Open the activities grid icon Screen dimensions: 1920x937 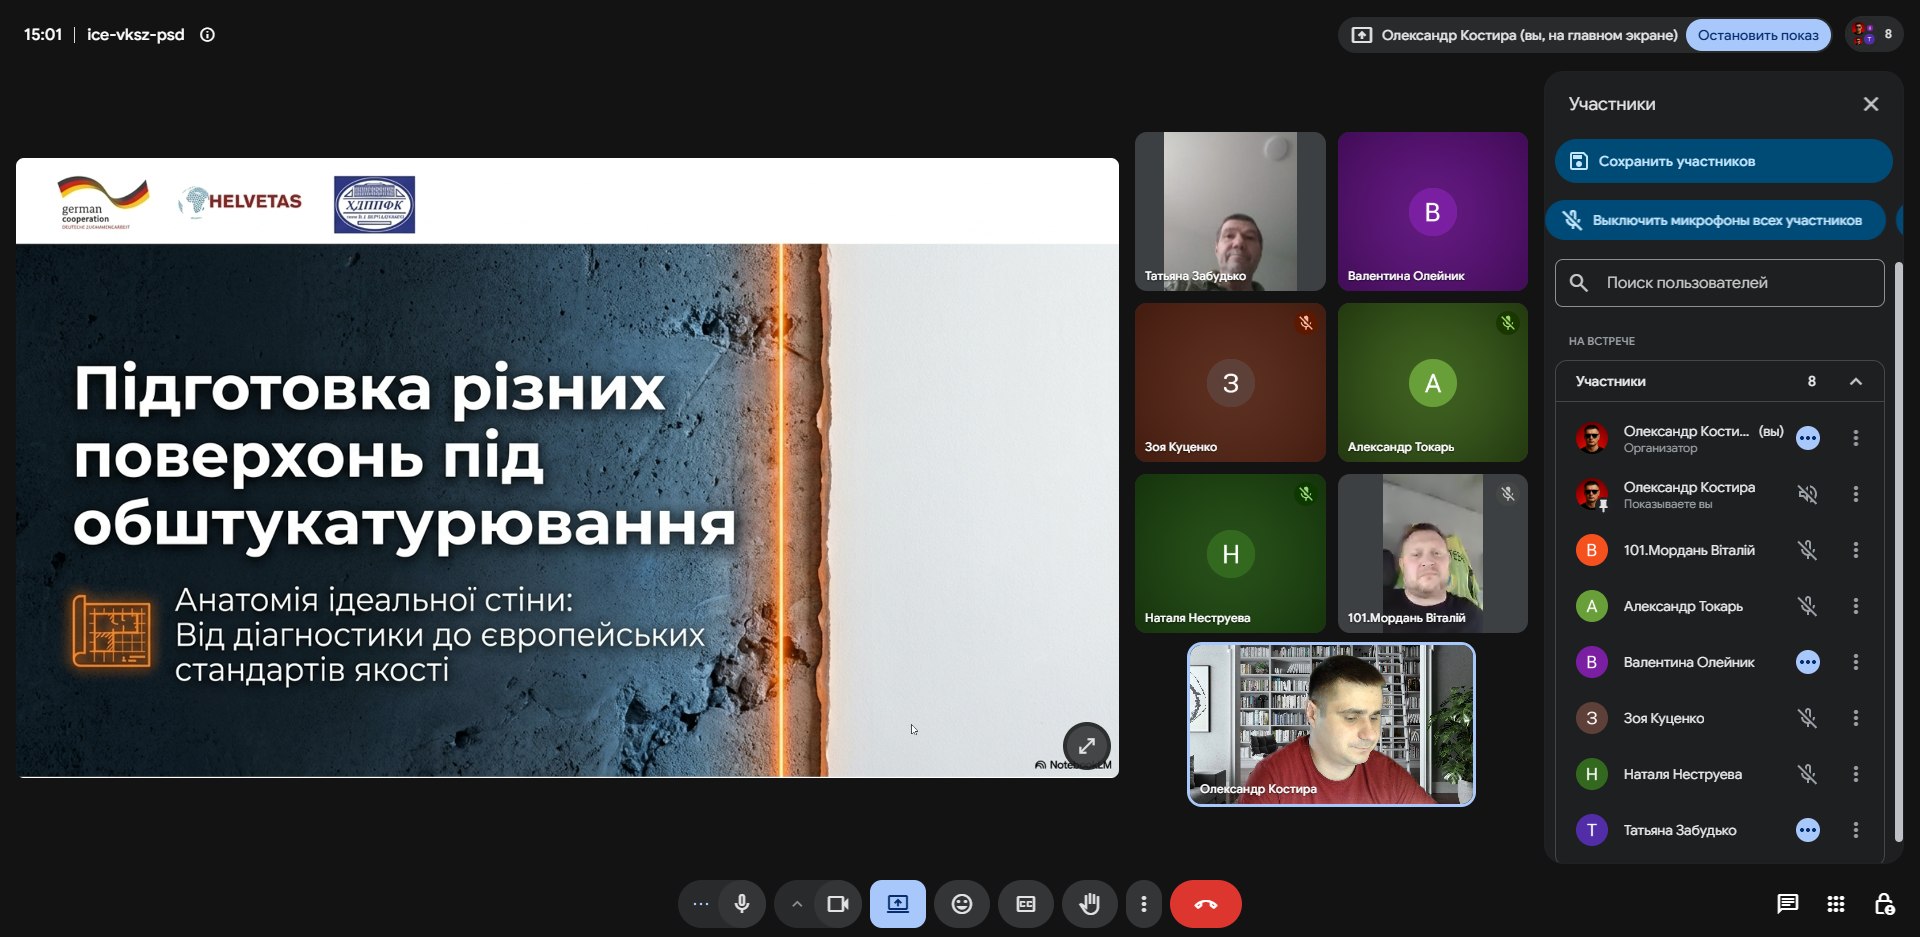[1836, 904]
